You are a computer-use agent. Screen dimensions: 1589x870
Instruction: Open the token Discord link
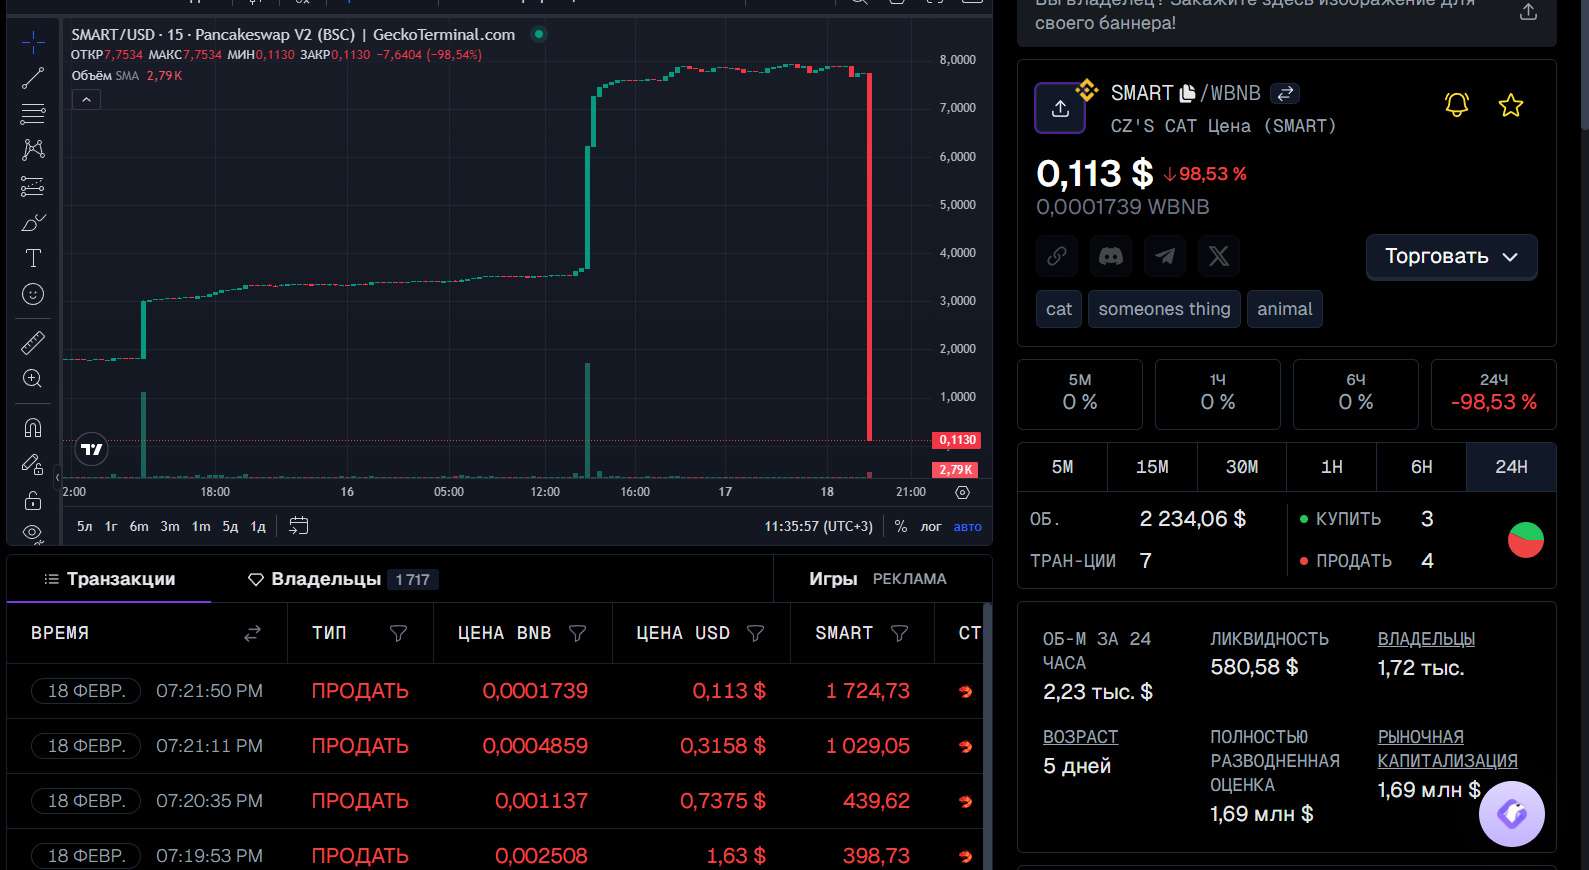point(1111,256)
